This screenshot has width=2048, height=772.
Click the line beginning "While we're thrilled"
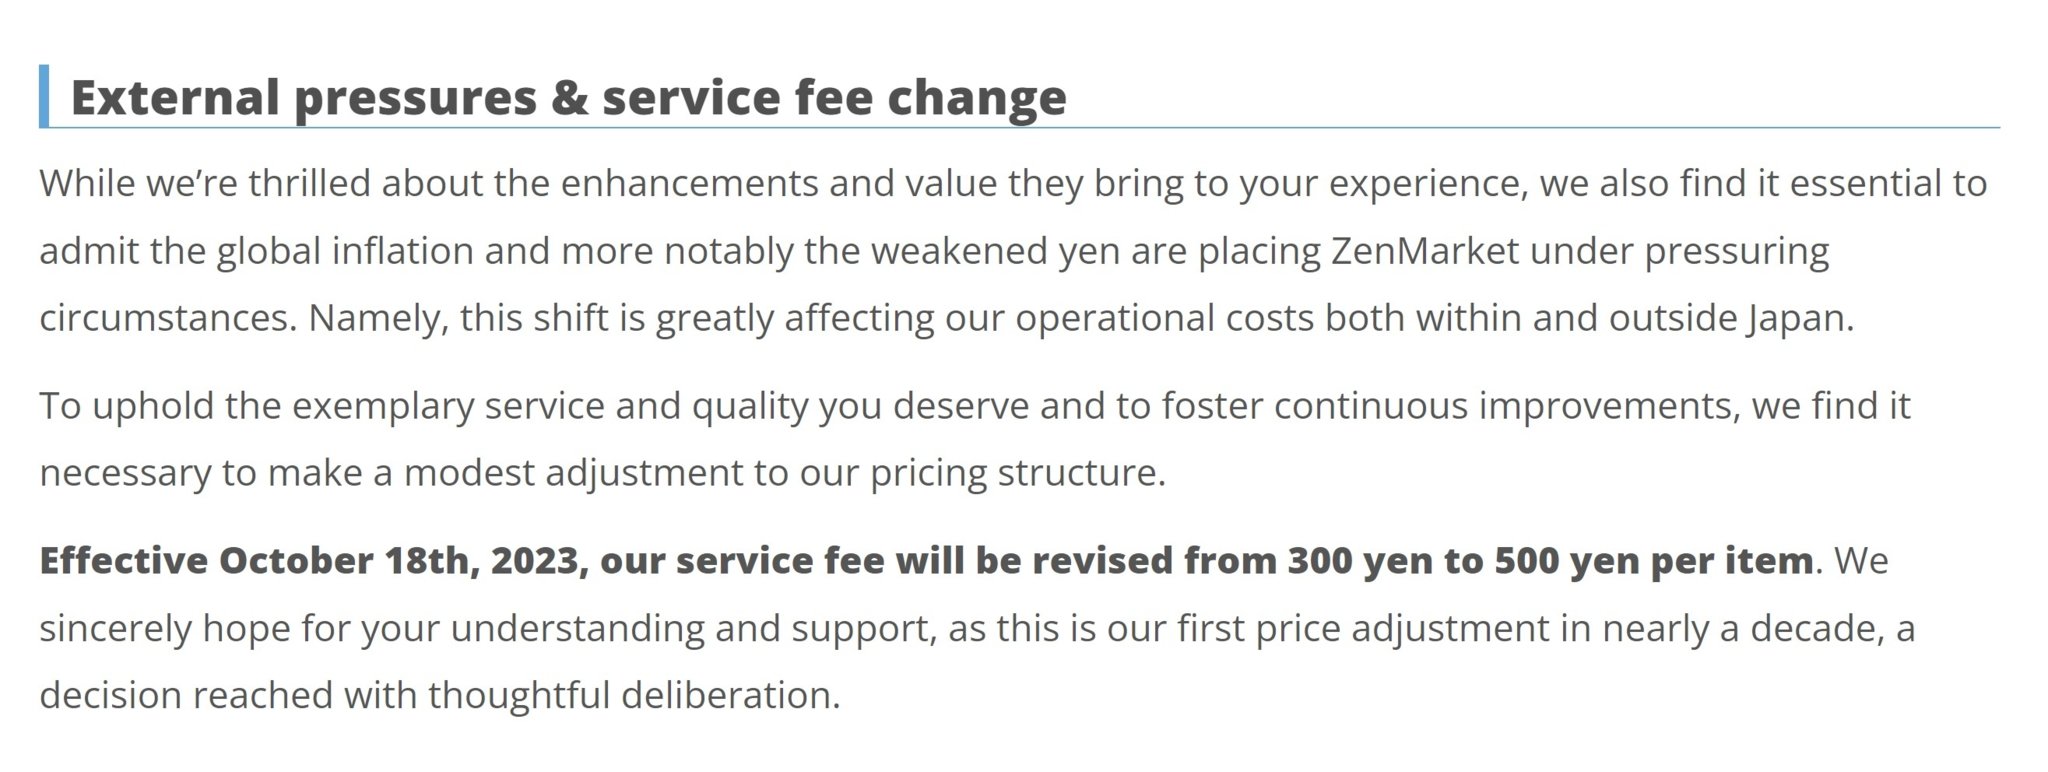coord(1013,184)
